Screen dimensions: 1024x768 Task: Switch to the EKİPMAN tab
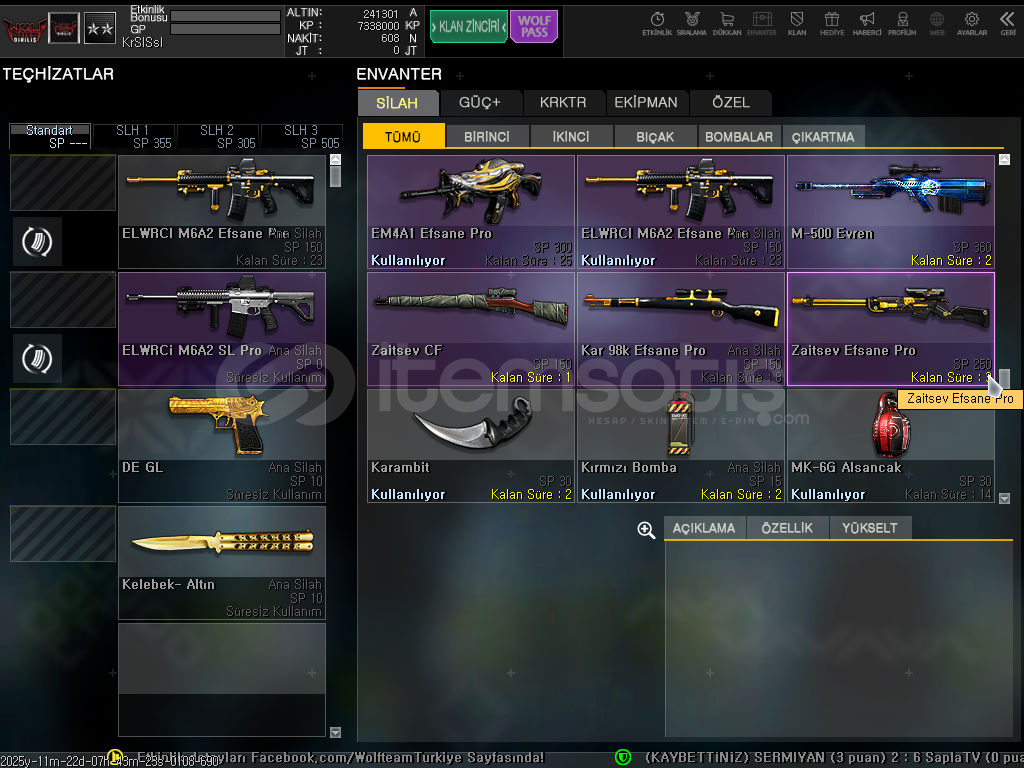coord(646,103)
